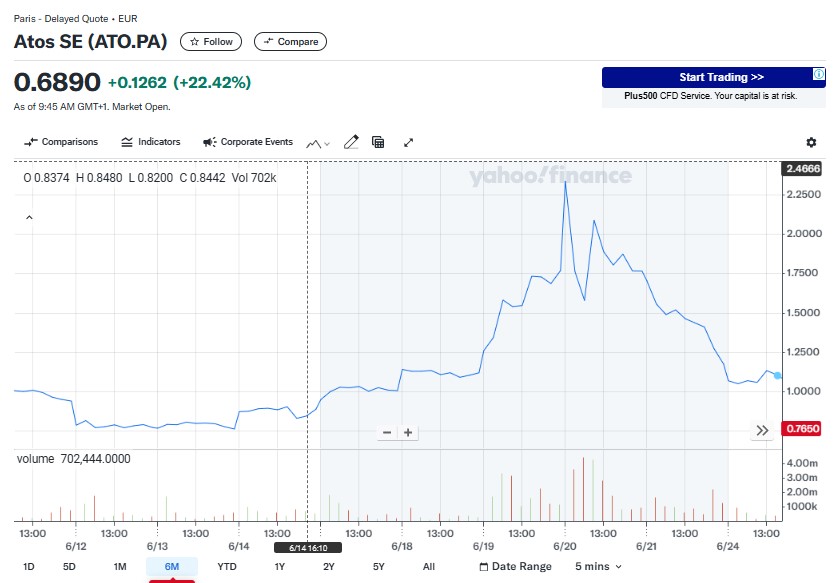Click the 1.7500 price axis label

tap(804, 273)
